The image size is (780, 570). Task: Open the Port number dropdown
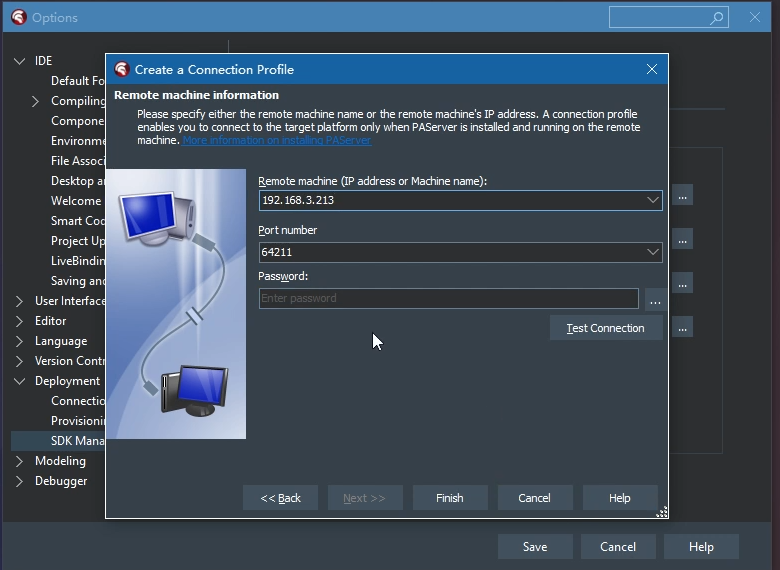(x=653, y=253)
